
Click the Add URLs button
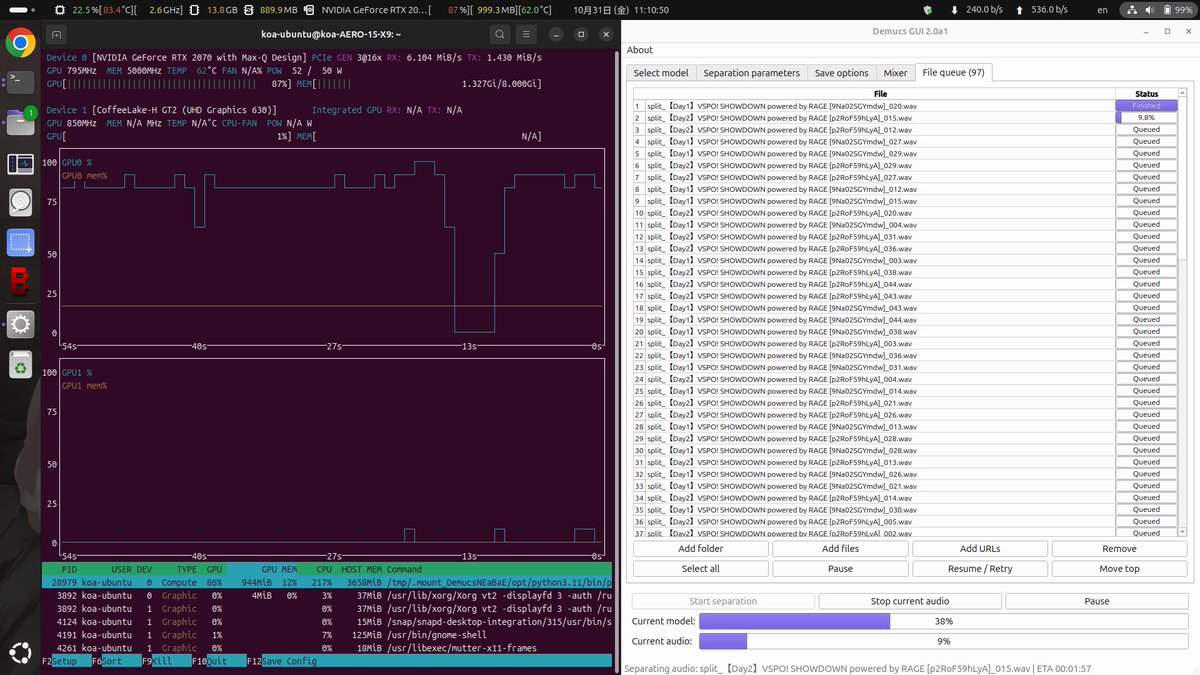pos(980,549)
